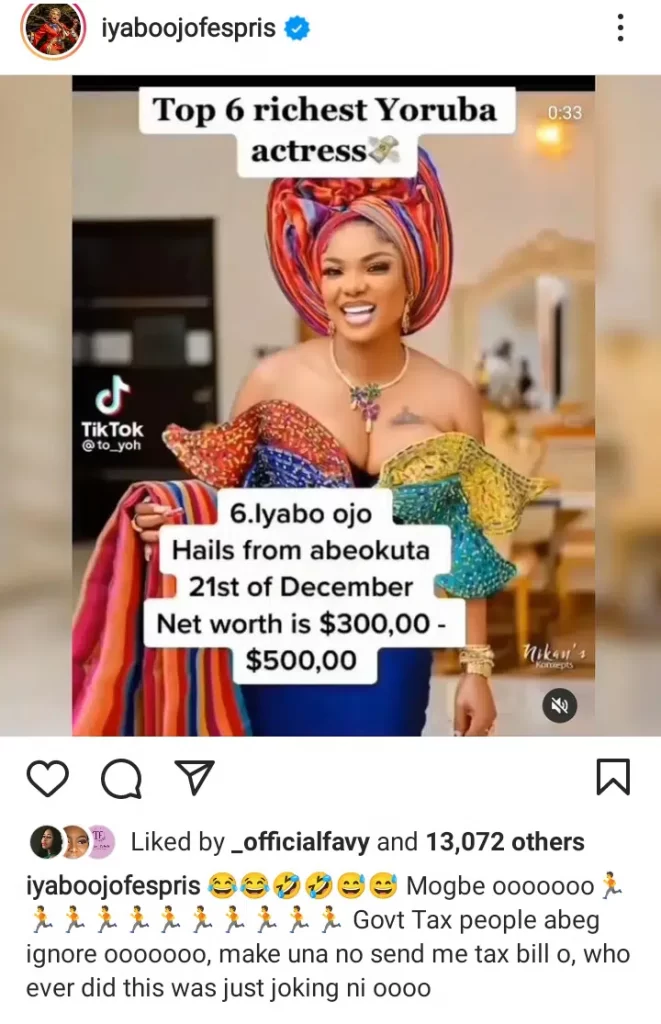Screen dimensions: 661x1024
Task: Save the post with the bookmark icon
Action: (613, 777)
